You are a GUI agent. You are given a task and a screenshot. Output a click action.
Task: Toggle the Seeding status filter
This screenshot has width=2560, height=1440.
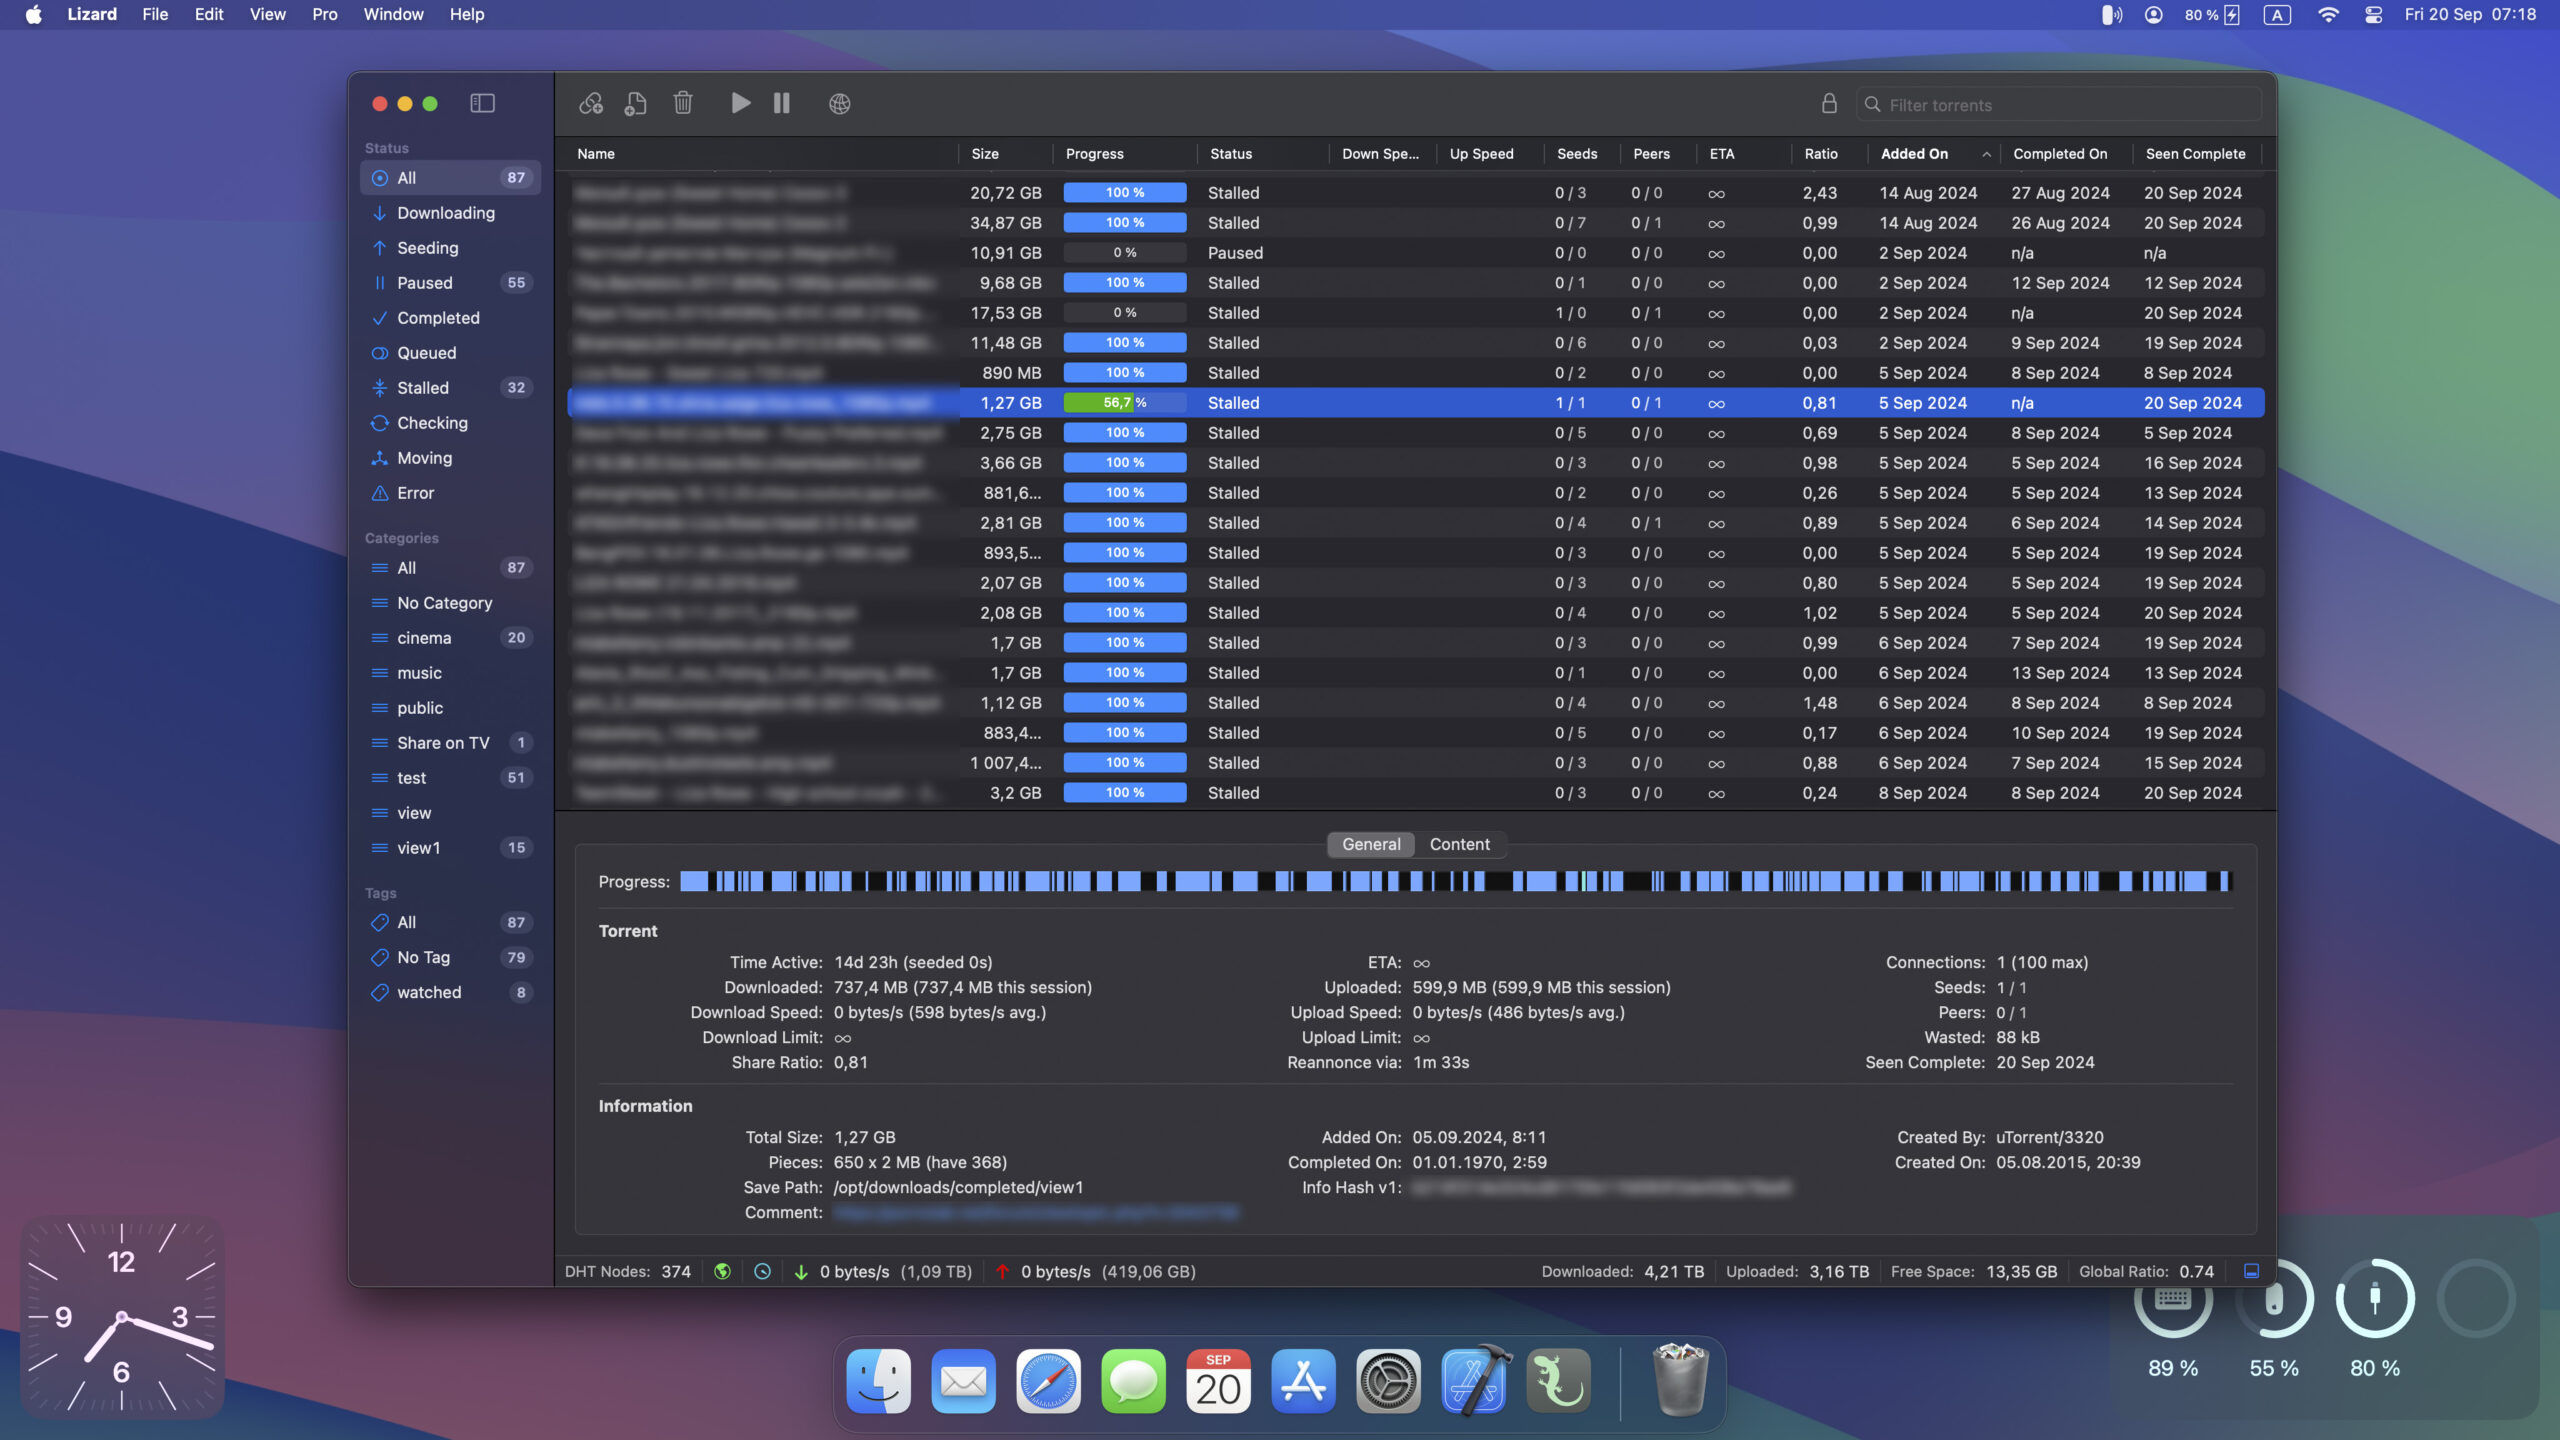click(425, 246)
